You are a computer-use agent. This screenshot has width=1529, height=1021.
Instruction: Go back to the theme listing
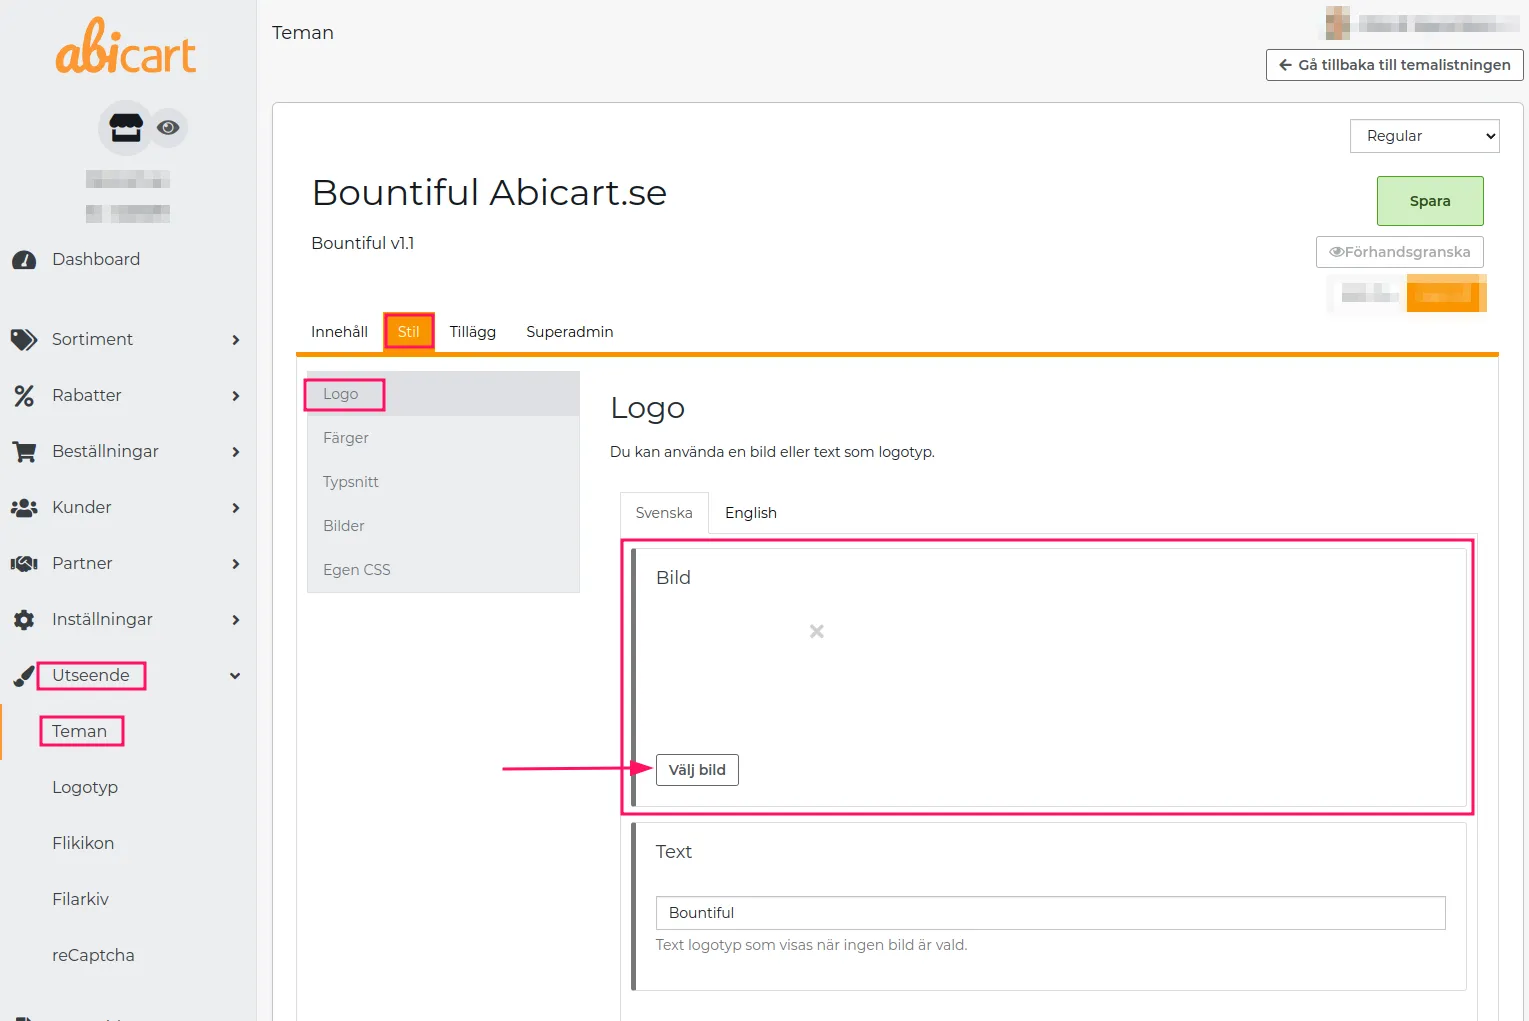pos(1395,65)
